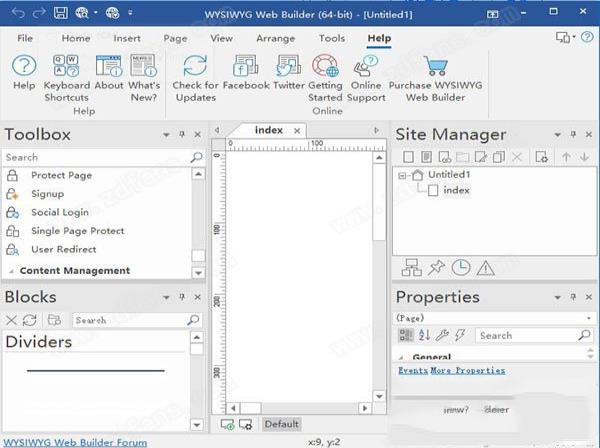Switch to the Arrange ribbon tab
The height and width of the screenshot is (448, 600).
276,38
